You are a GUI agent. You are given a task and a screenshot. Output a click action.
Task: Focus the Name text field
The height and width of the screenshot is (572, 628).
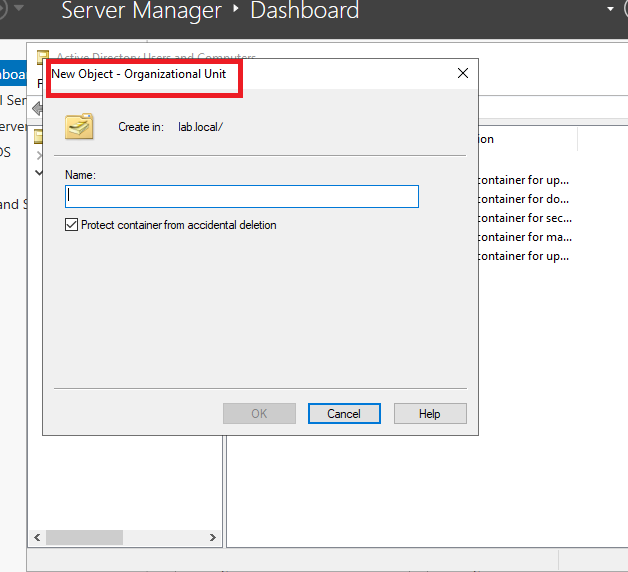click(242, 197)
